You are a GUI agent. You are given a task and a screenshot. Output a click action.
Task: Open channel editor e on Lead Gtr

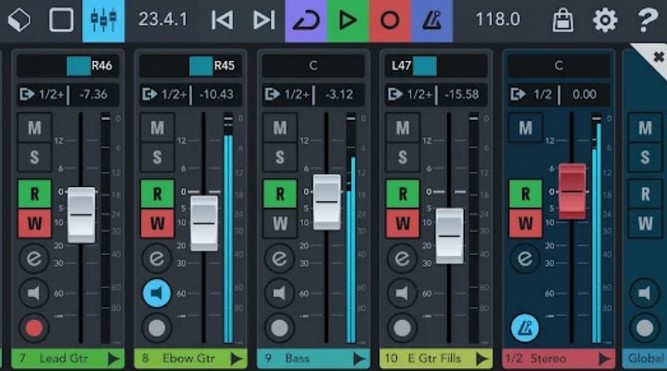(x=34, y=258)
